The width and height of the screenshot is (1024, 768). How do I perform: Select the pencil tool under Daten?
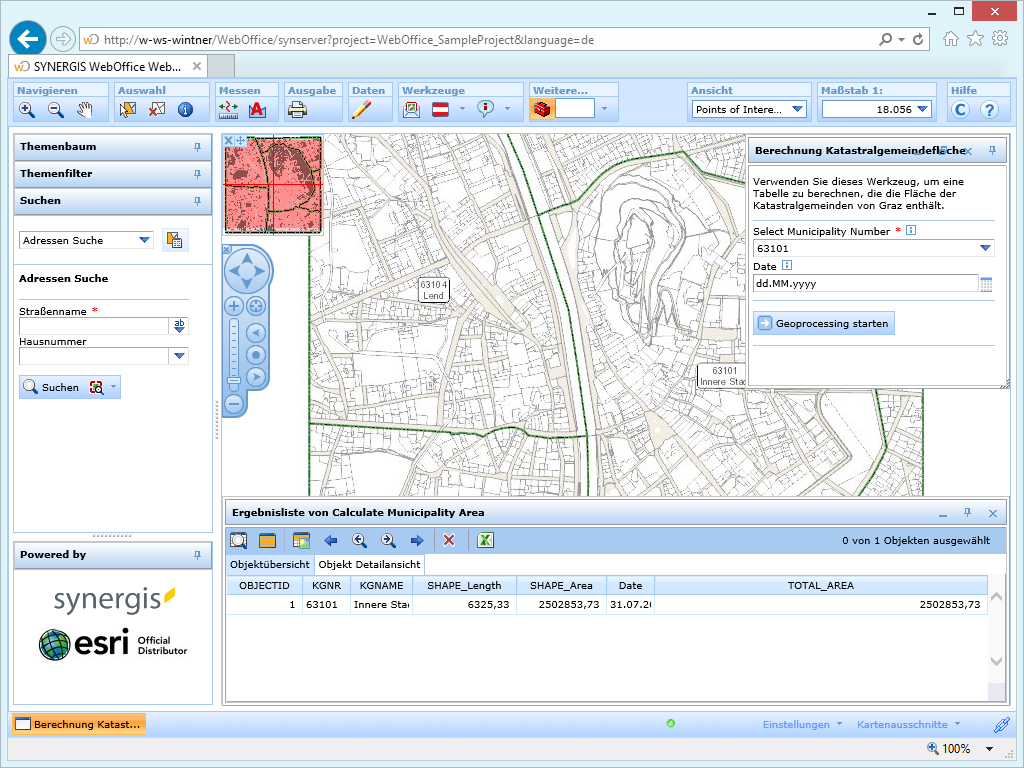click(361, 110)
